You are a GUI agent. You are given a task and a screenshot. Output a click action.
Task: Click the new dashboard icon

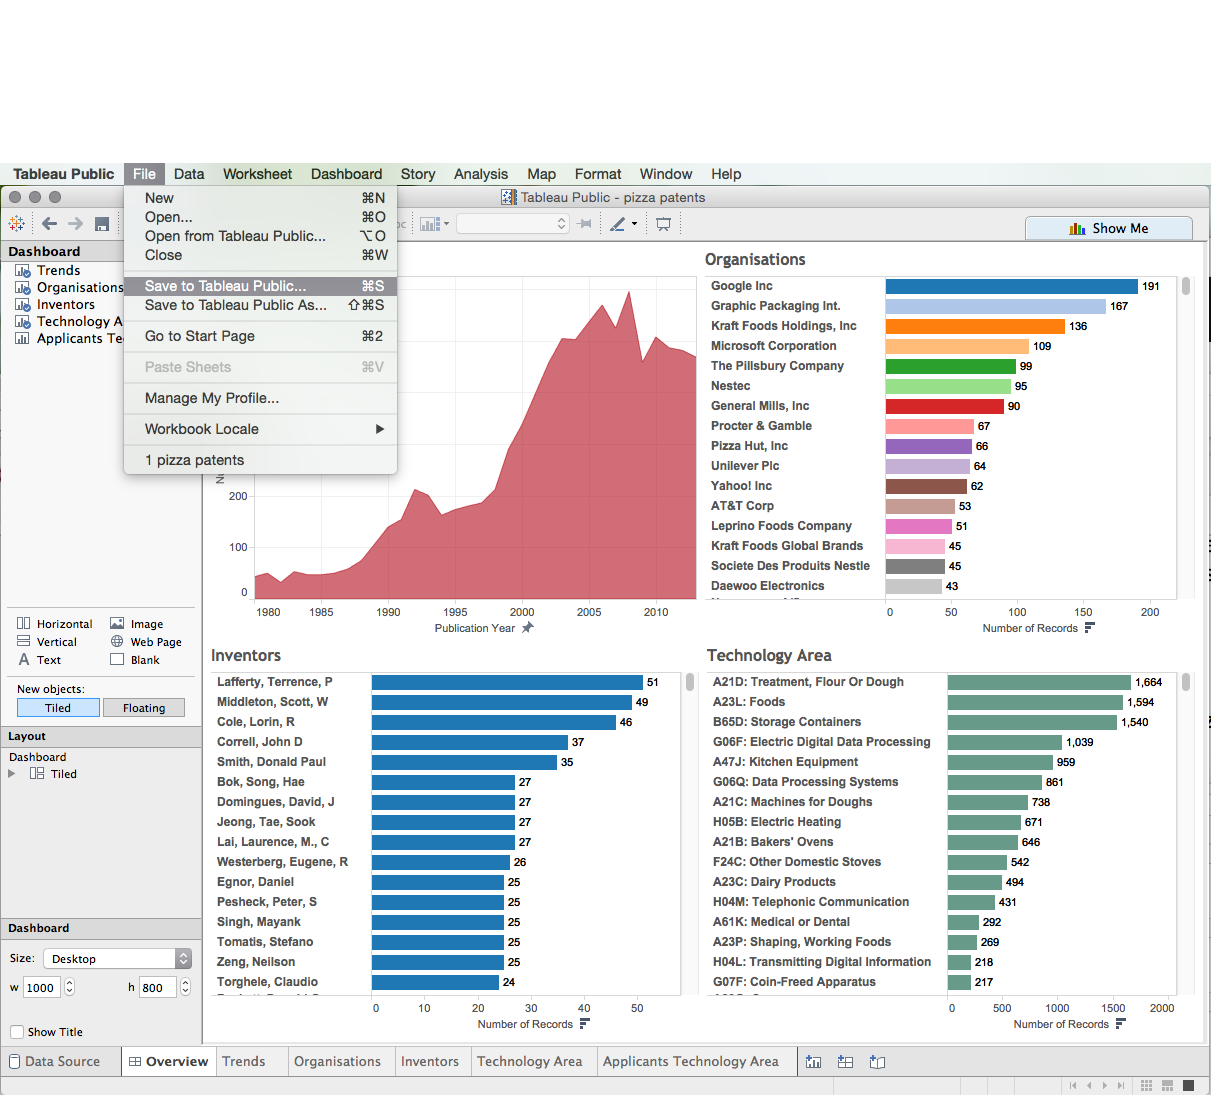pos(845,1062)
